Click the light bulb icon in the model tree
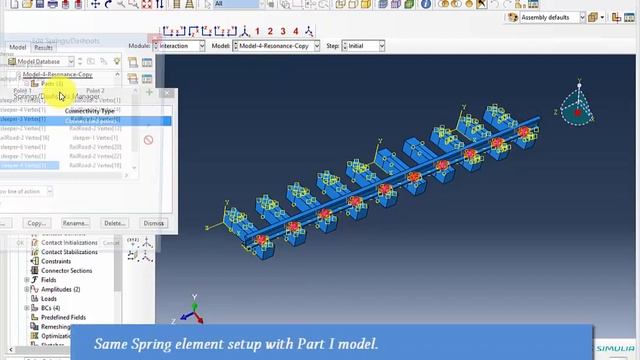640x360 pixels. (117, 61)
